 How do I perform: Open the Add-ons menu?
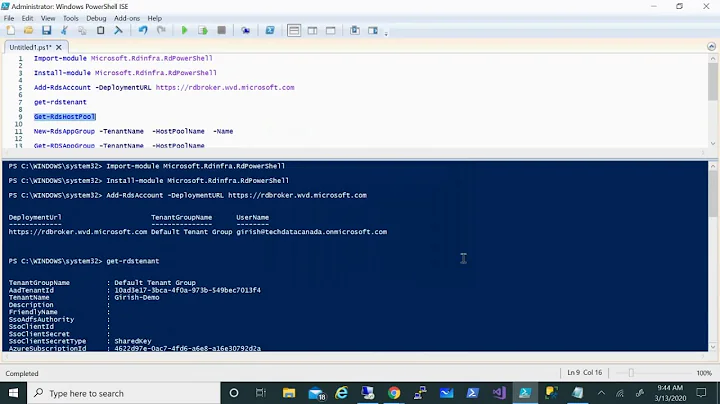pyautogui.click(x=127, y=18)
